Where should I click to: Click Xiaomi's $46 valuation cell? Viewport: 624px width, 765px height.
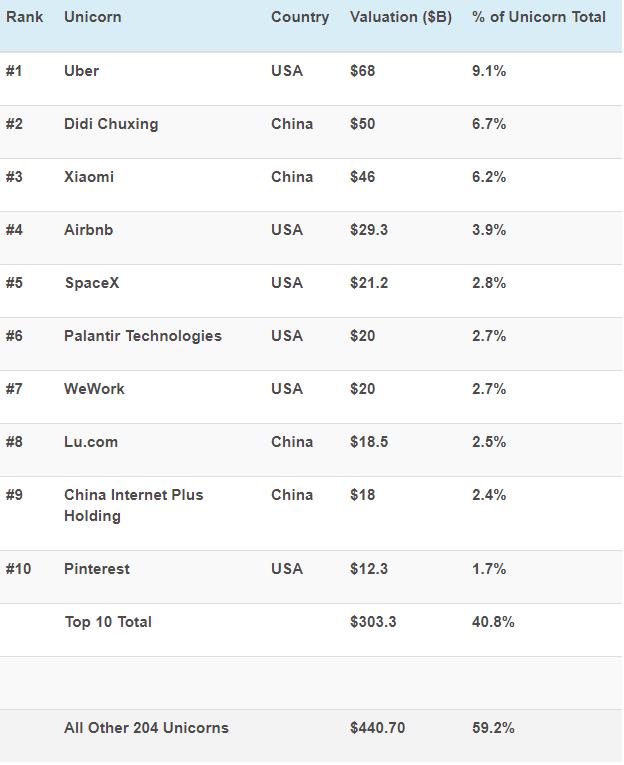(362, 177)
